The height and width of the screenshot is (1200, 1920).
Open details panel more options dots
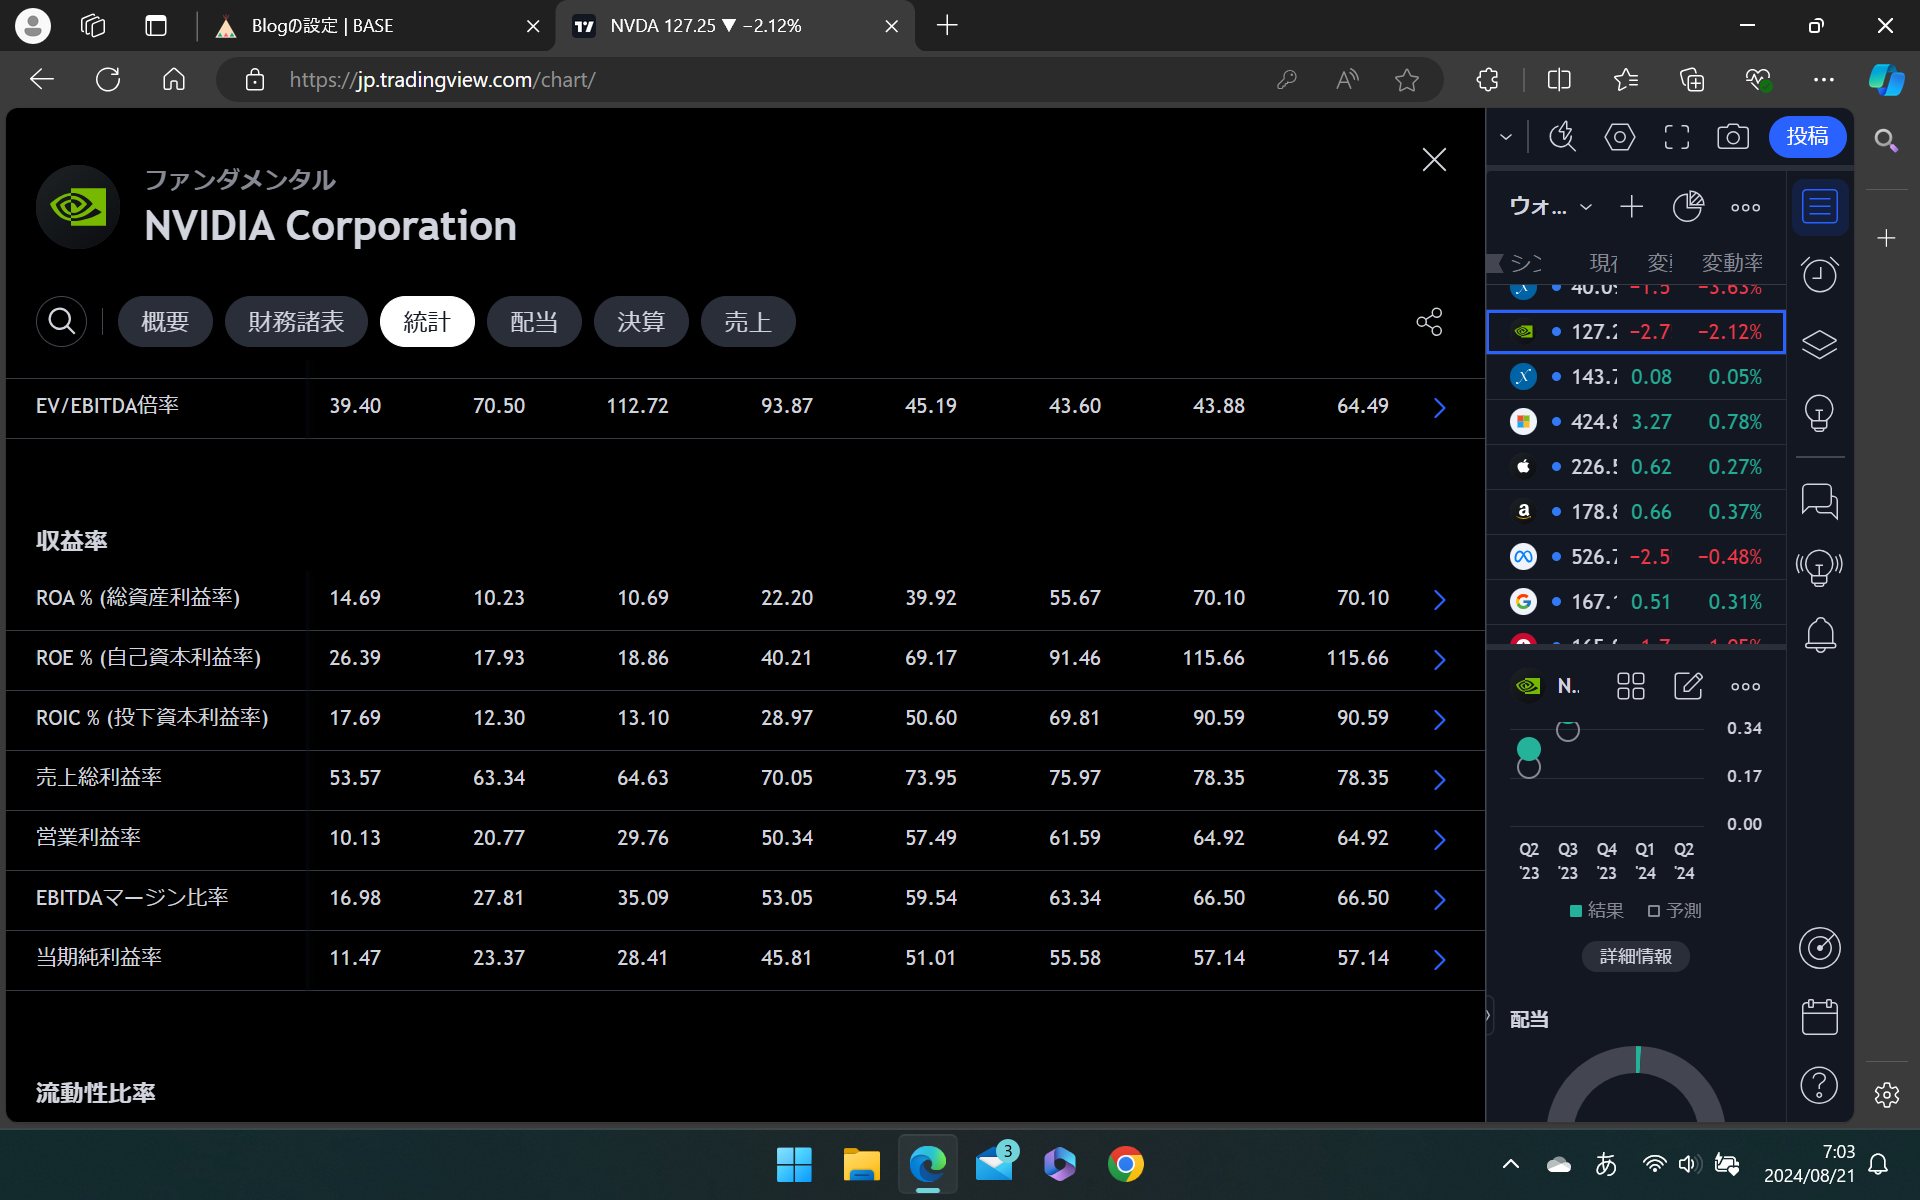coord(1746,686)
